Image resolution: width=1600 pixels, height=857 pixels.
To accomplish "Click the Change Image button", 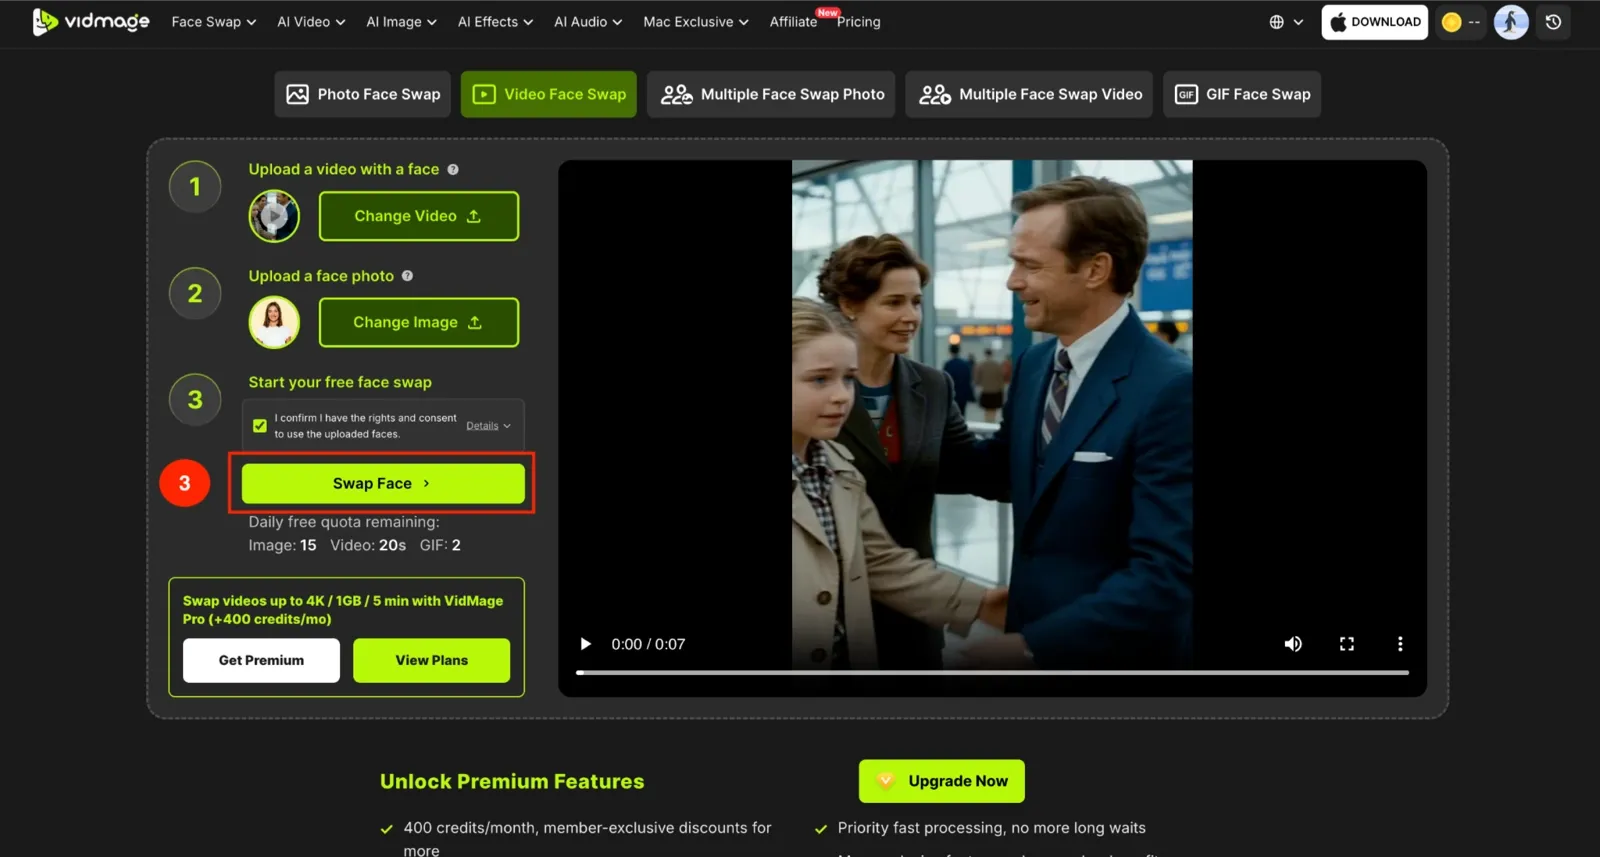I will (x=418, y=322).
